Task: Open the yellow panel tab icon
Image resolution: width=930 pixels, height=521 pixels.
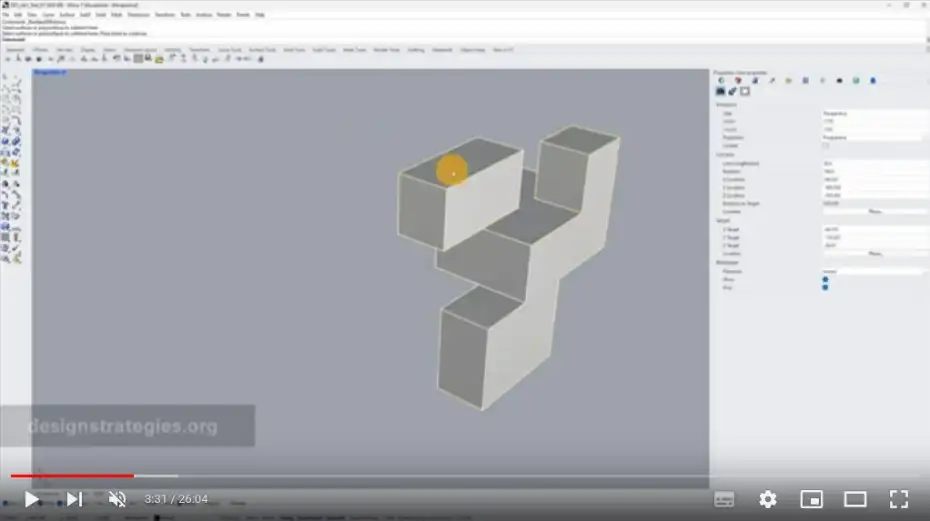Action: pyautogui.click(x=788, y=81)
